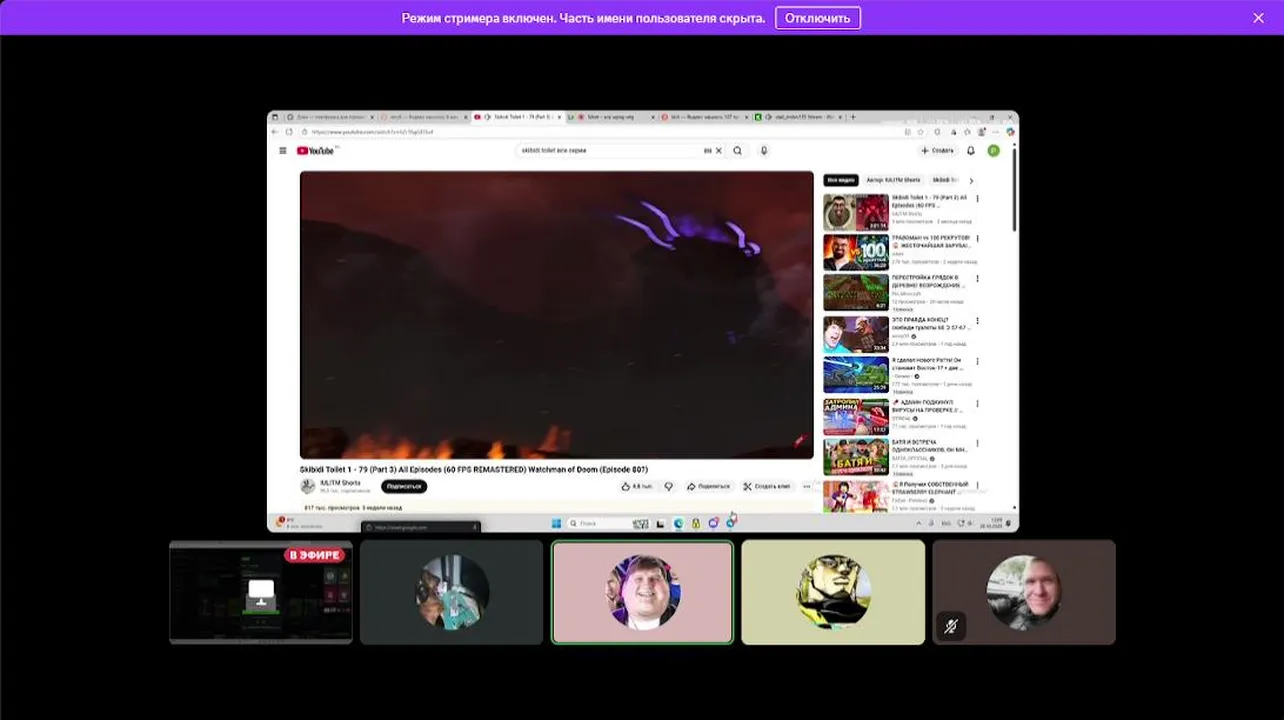Open YouTube notifications bell

click(970, 151)
